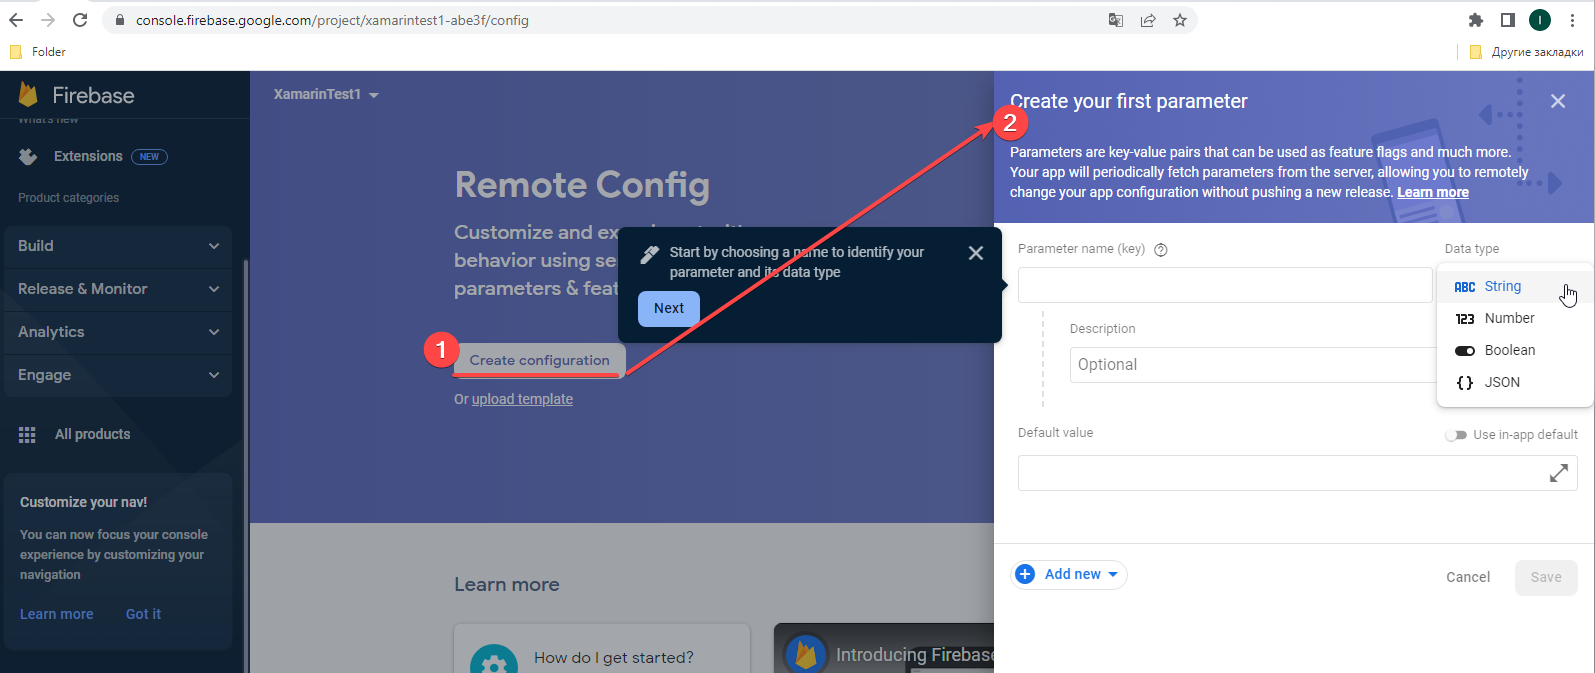
Task: Click the share page icon
Action: click(x=1148, y=20)
